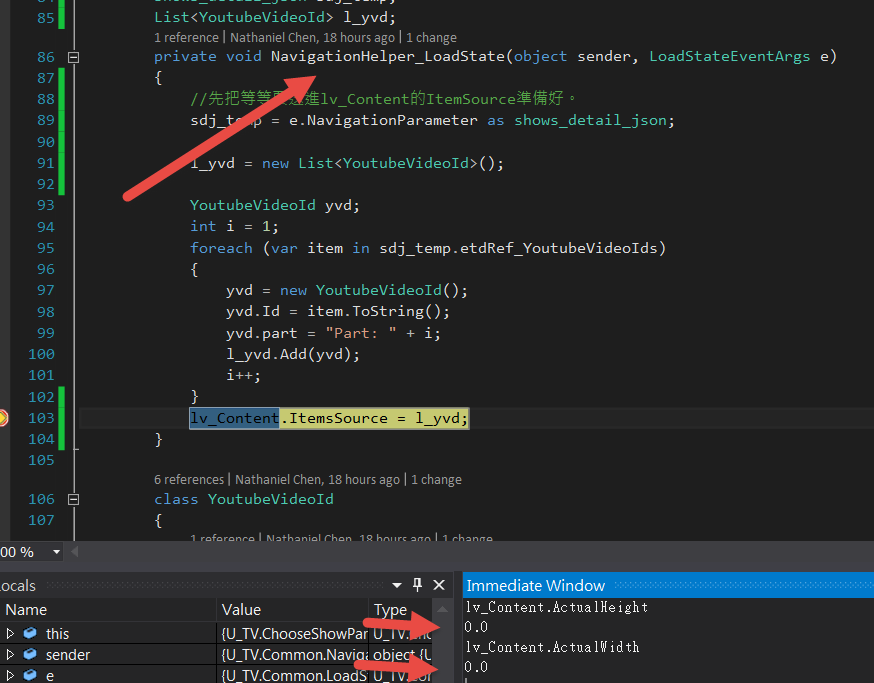This screenshot has width=874, height=683.
Task: Click 'shows_detail_json' on line 89
Action: tap(590, 120)
